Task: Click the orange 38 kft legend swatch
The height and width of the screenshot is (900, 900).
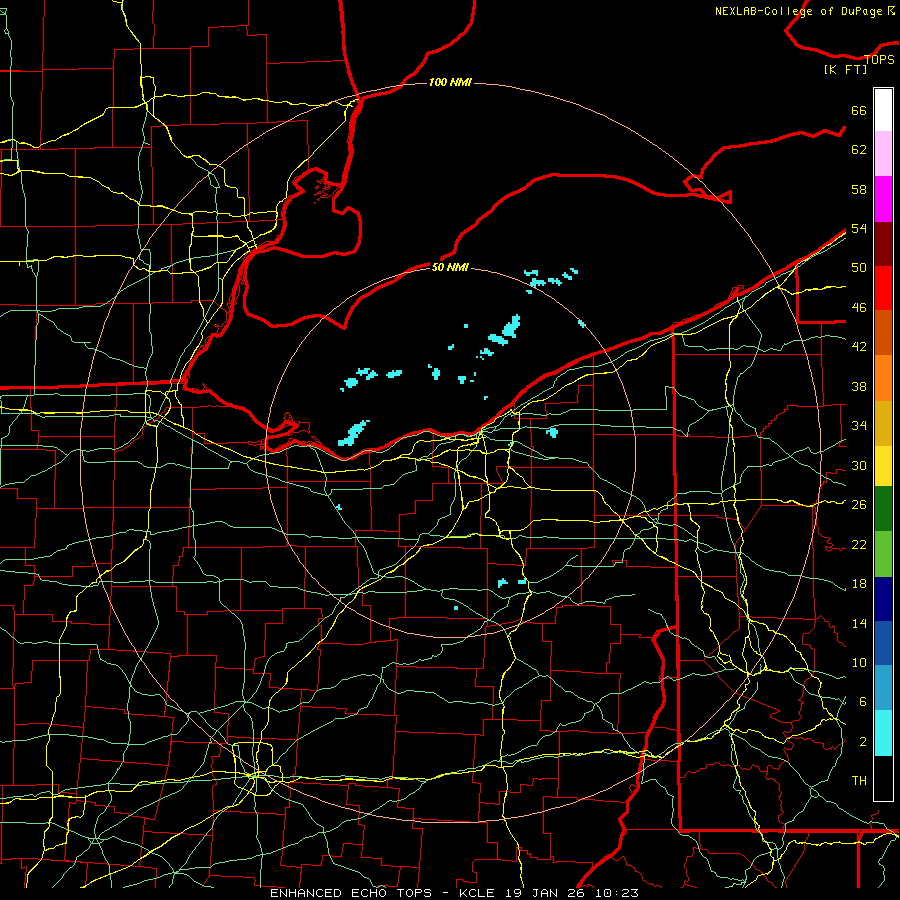Action: pos(883,378)
